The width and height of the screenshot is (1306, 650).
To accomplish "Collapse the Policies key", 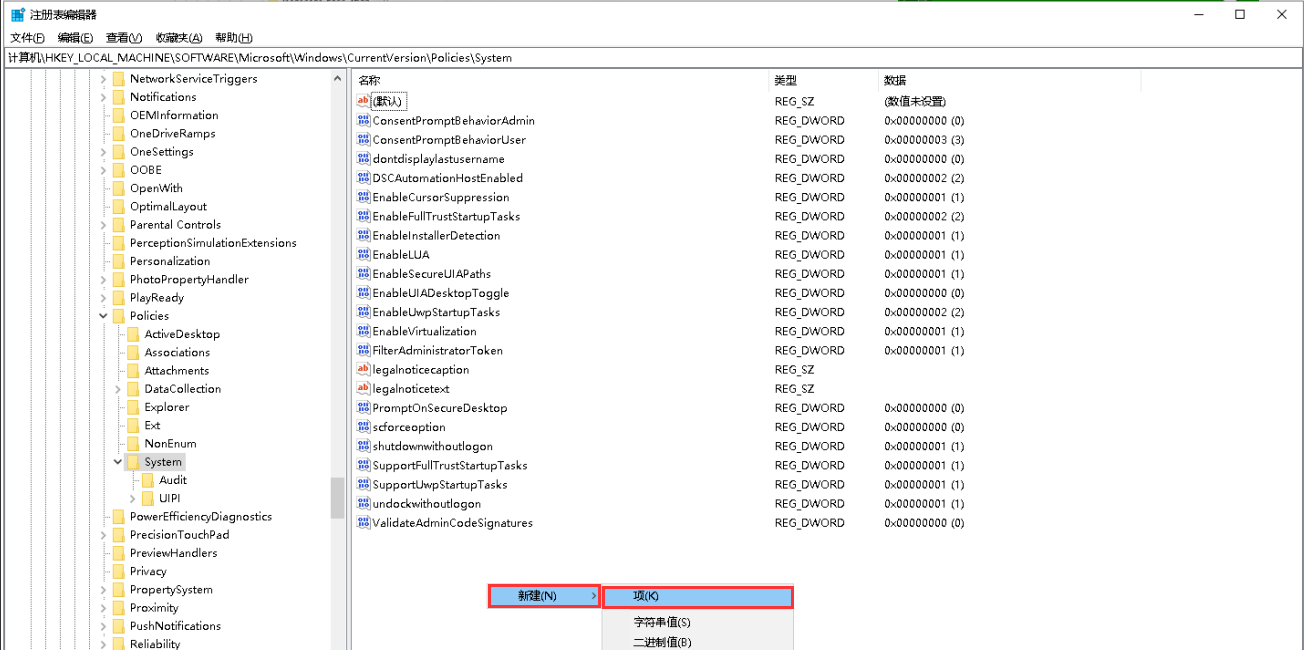I will coord(103,316).
